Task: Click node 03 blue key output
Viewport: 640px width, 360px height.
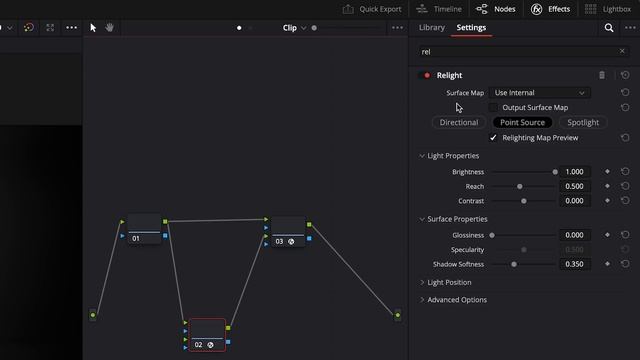Action: click(309, 238)
